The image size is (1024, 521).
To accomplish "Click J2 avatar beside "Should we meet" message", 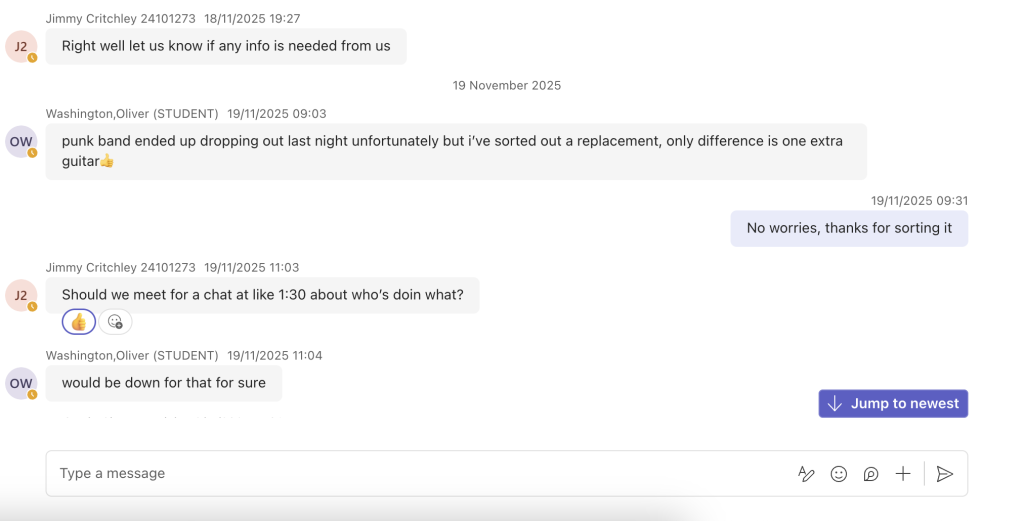I will [21, 295].
